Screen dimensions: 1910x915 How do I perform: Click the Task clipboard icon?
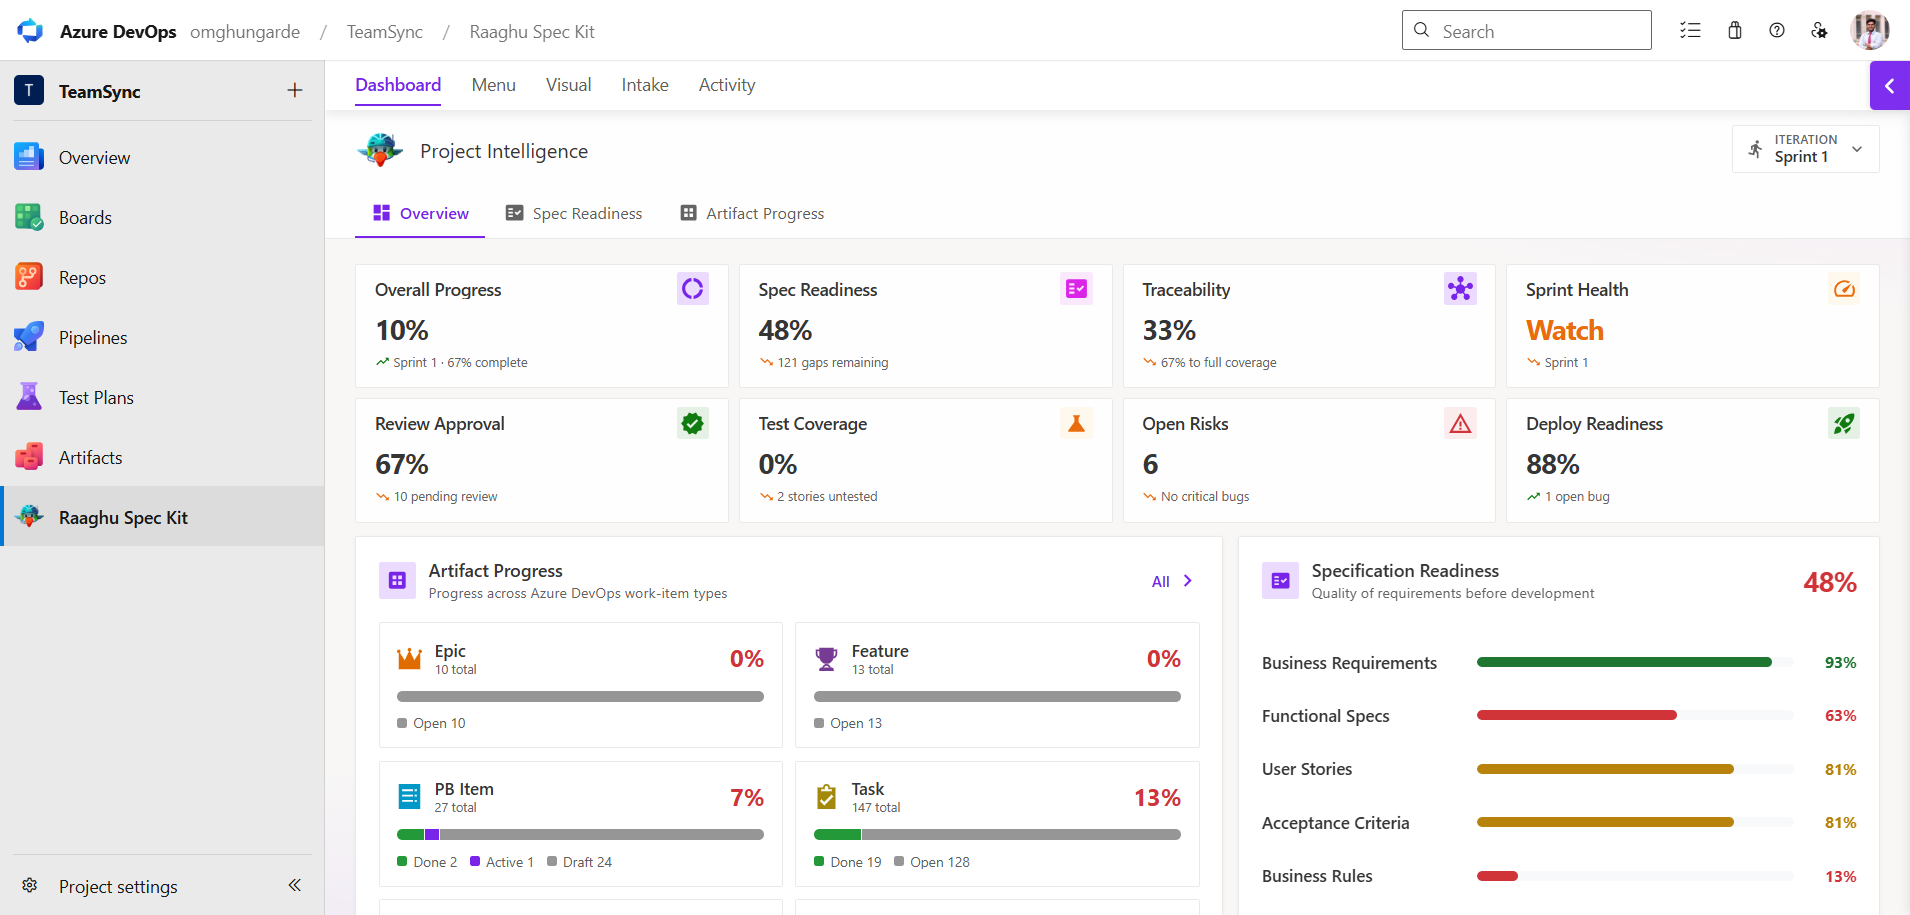pos(826,797)
